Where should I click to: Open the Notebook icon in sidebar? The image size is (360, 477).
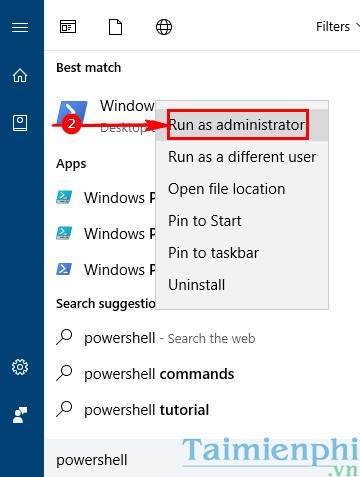click(20, 123)
